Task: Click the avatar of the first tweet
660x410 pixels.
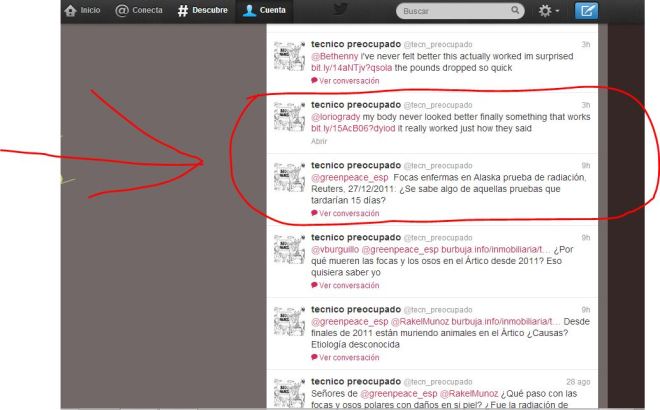Action: (290, 56)
